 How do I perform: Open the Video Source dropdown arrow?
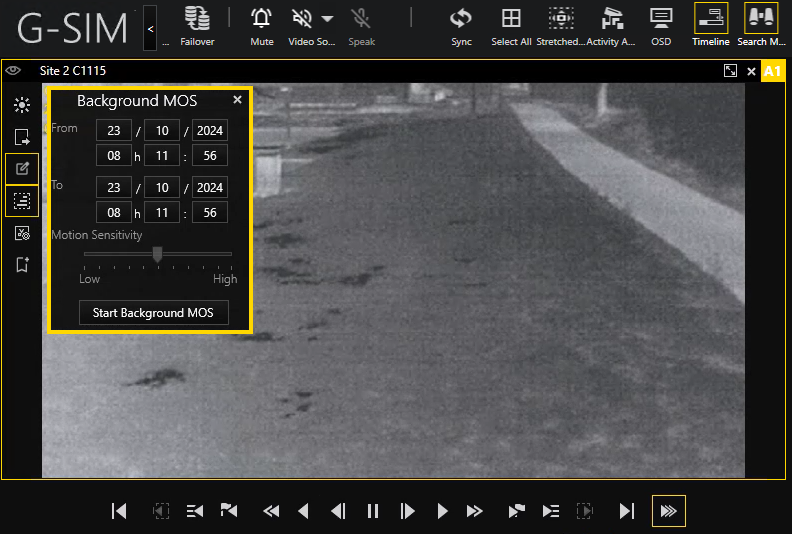[x=327, y=19]
